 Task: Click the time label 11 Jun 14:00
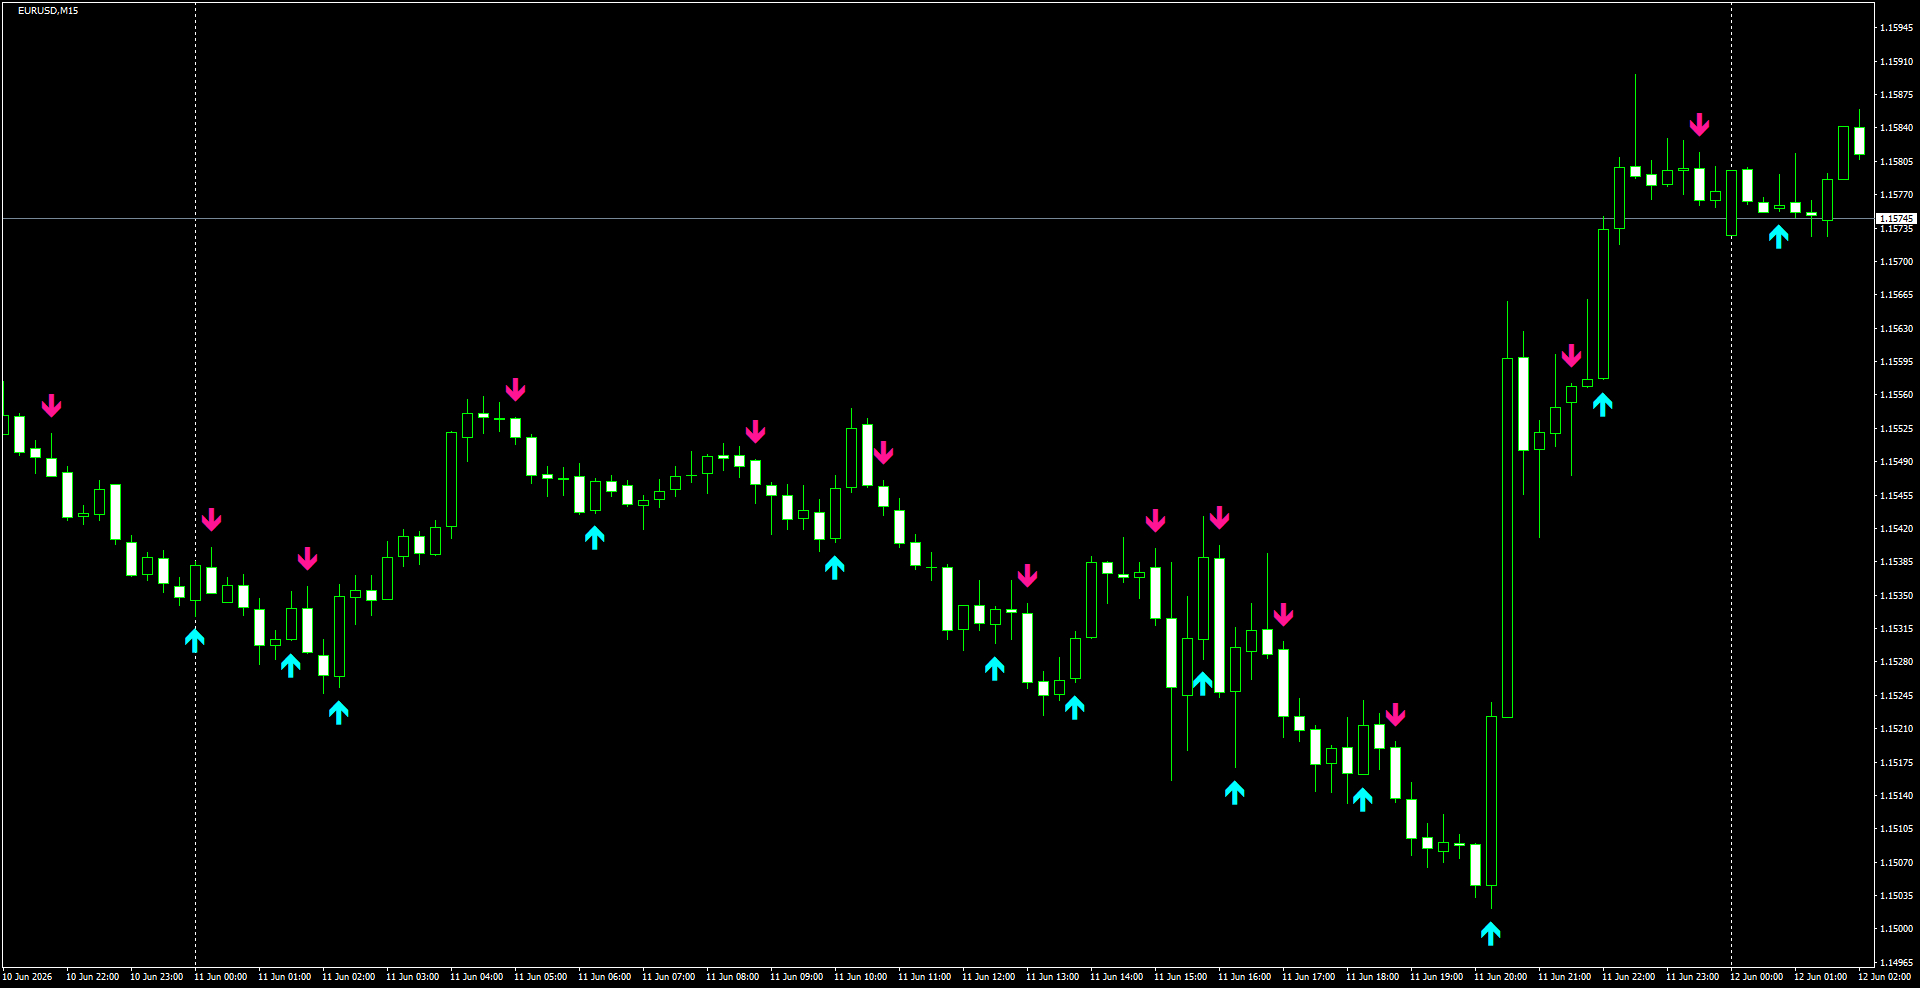pyautogui.click(x=1116, y=977)
